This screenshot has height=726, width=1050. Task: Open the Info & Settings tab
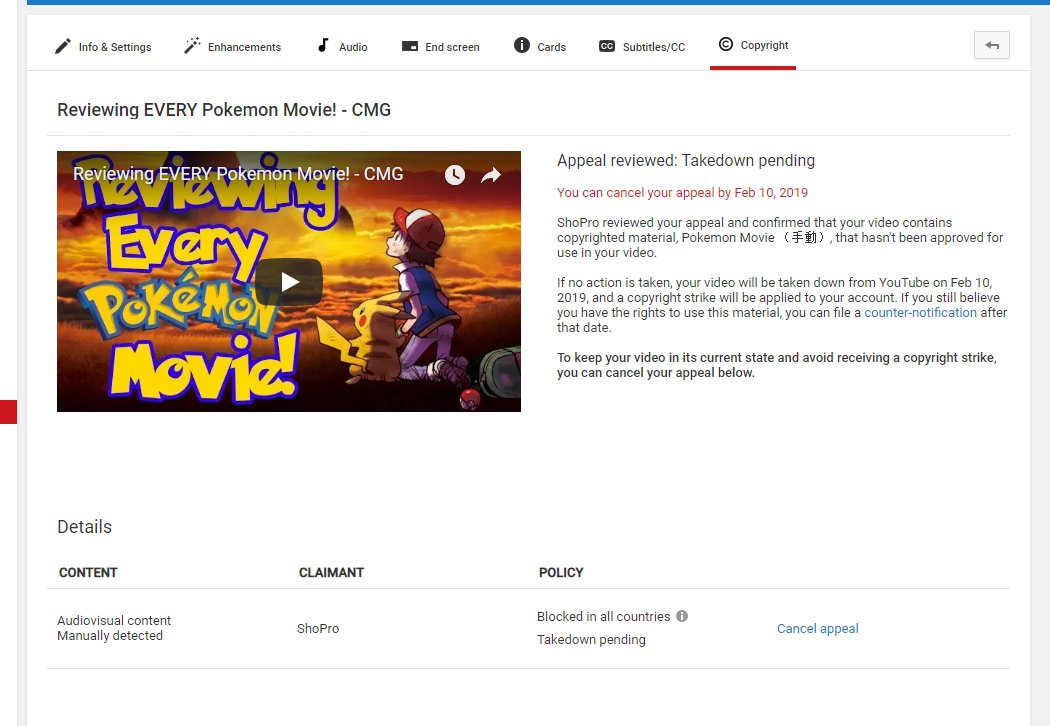(x=103, y=47)
